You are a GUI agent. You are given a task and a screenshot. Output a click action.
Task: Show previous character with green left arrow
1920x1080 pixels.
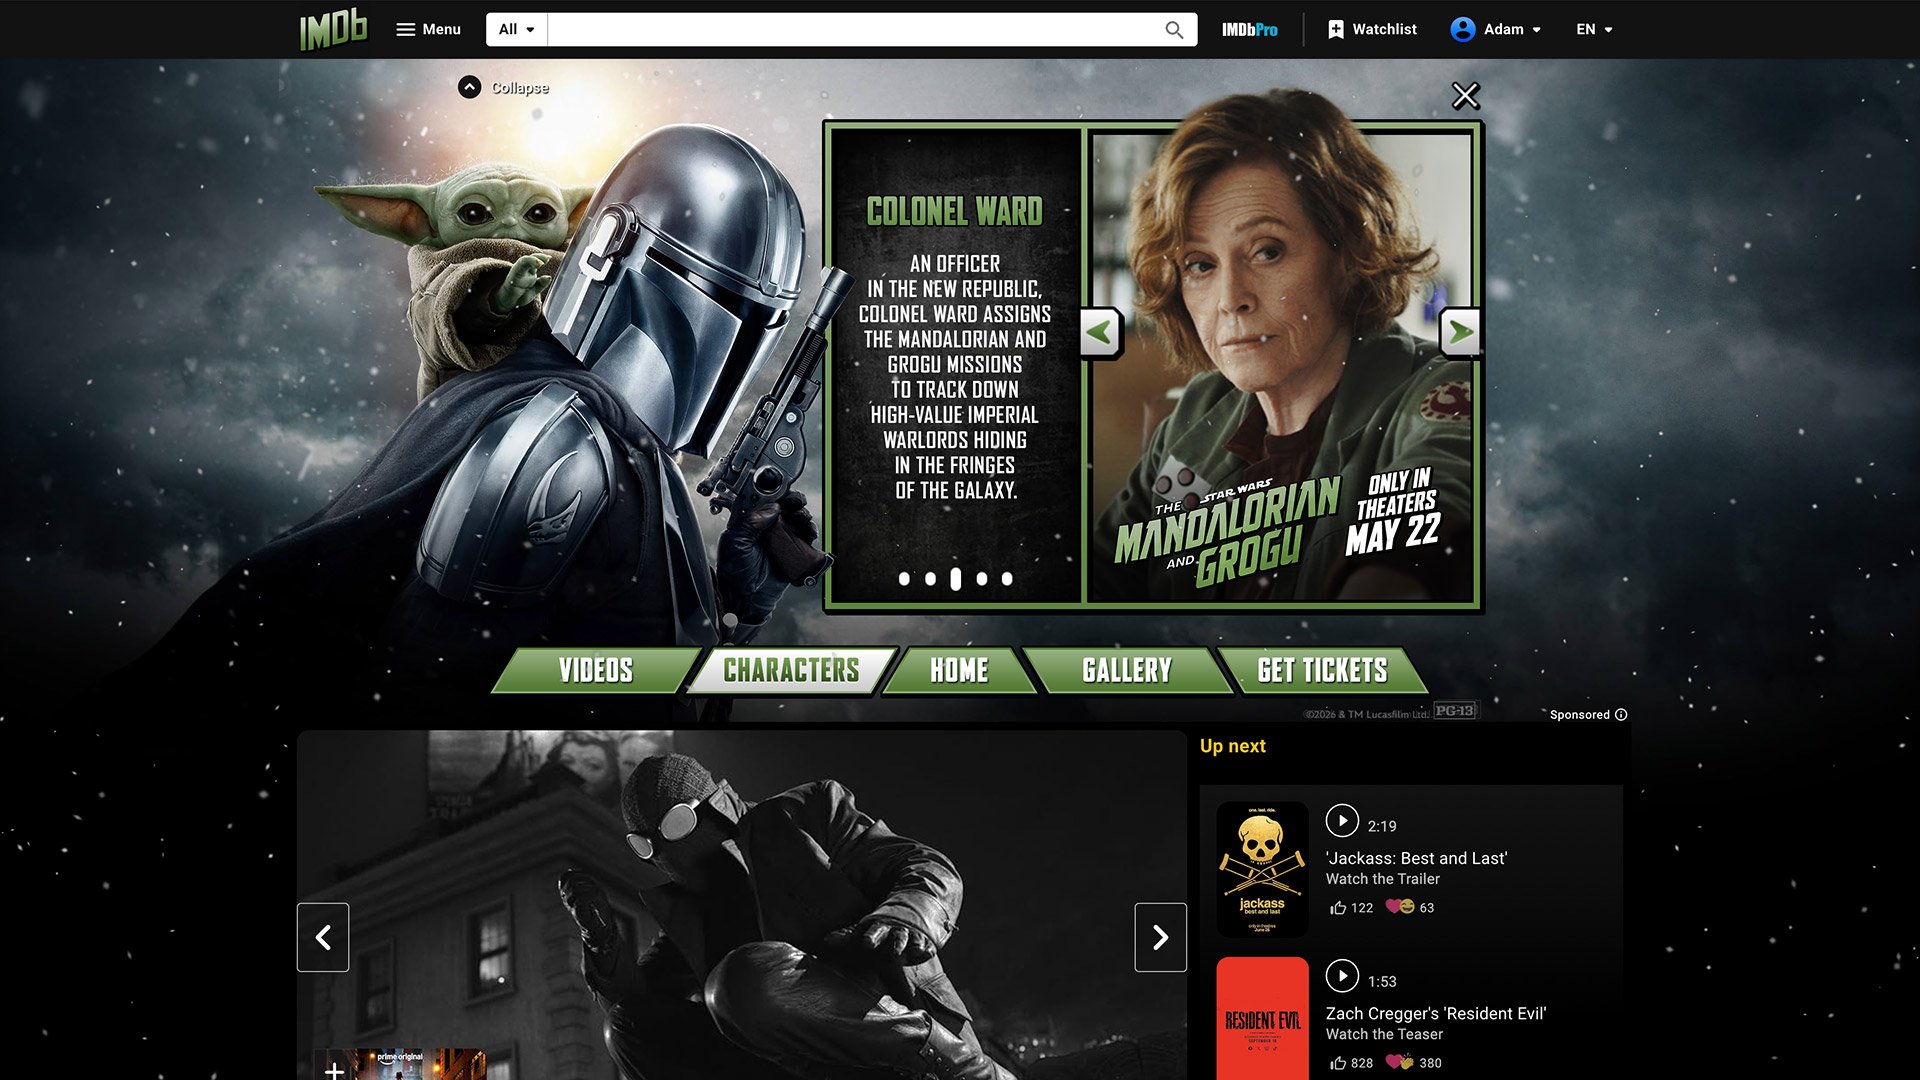coord(1100,332)
